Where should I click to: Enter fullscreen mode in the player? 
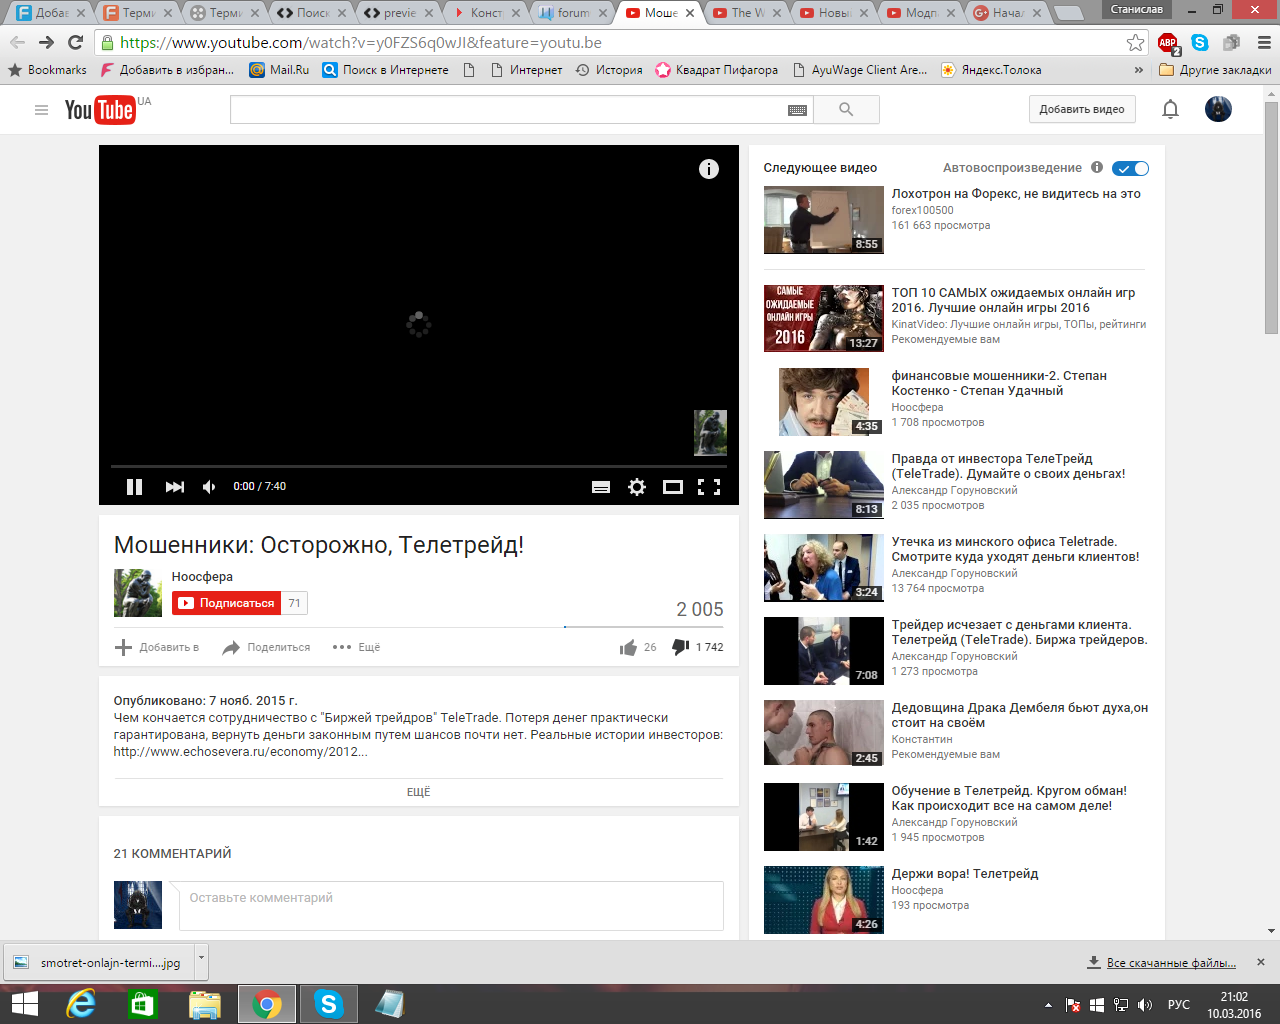(x=709, y=487)
